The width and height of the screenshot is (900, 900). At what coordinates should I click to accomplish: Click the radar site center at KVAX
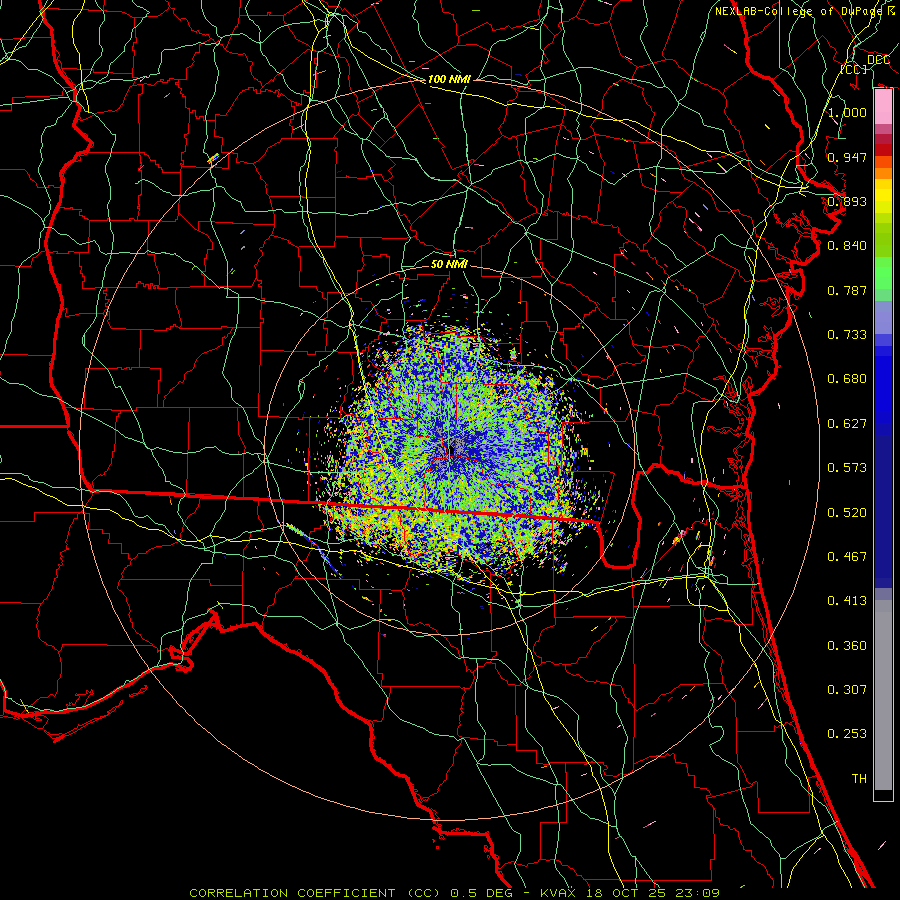click(450, 449)
